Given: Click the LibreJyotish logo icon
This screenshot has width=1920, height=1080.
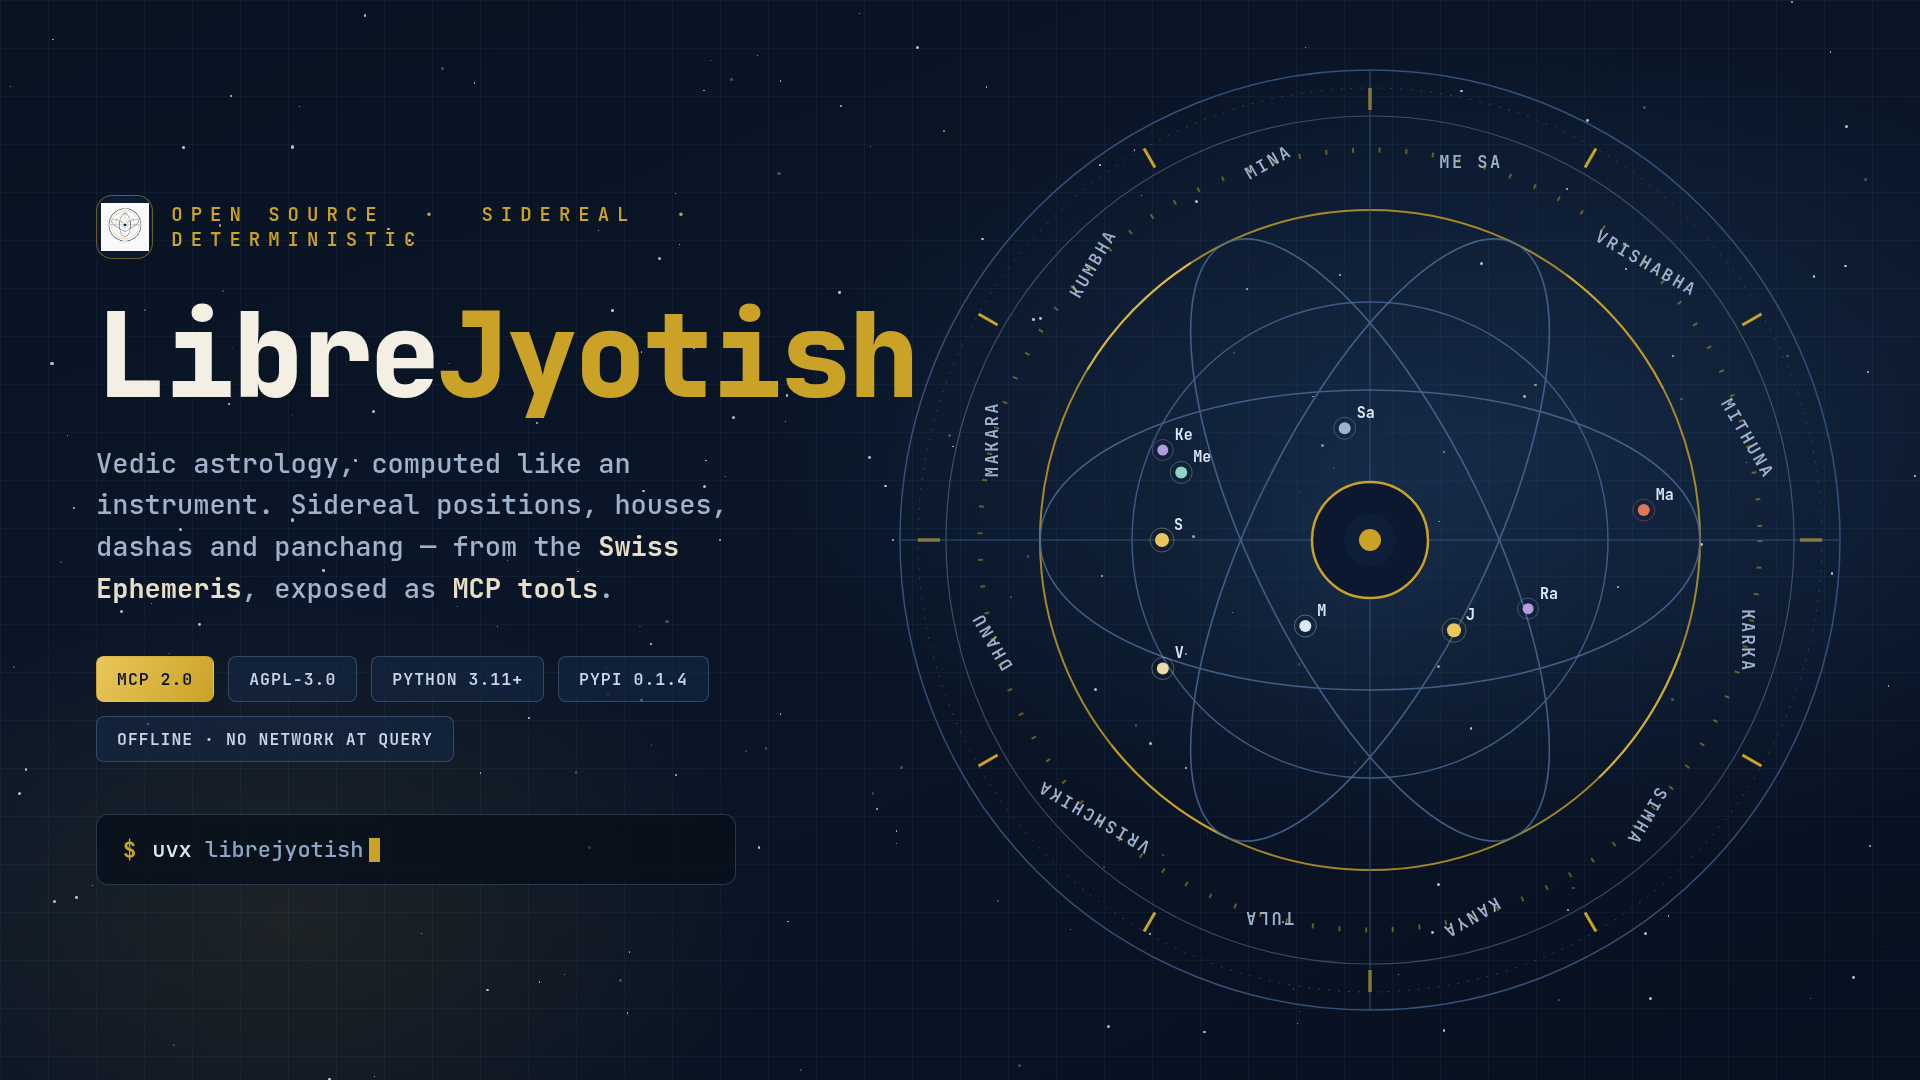Looking at the screenshot, I should 124,227.
